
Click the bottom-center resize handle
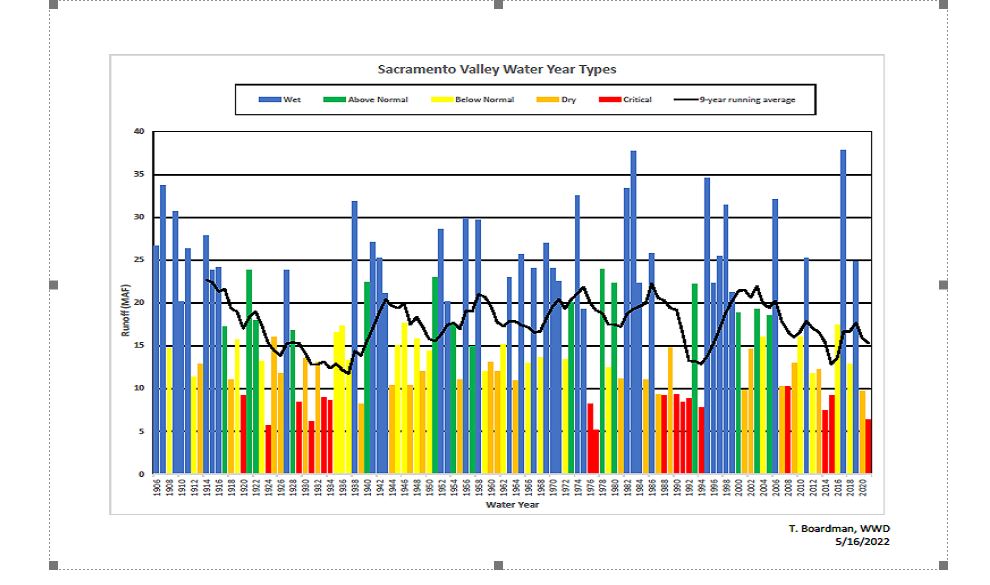(498, 567)
